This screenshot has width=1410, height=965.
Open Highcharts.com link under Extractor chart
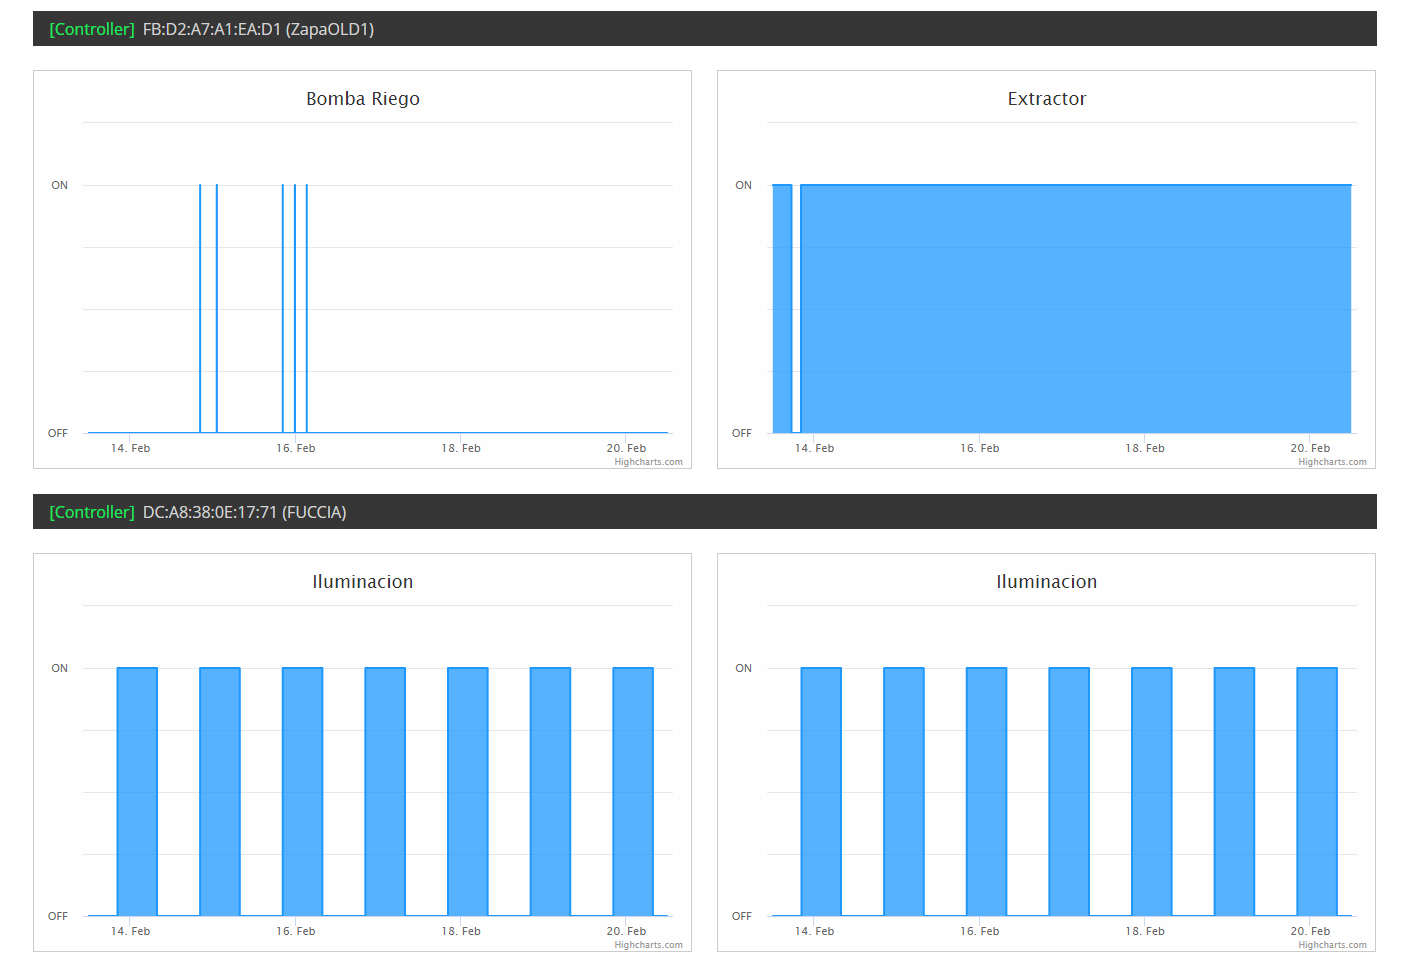[x=1332, y=462]
